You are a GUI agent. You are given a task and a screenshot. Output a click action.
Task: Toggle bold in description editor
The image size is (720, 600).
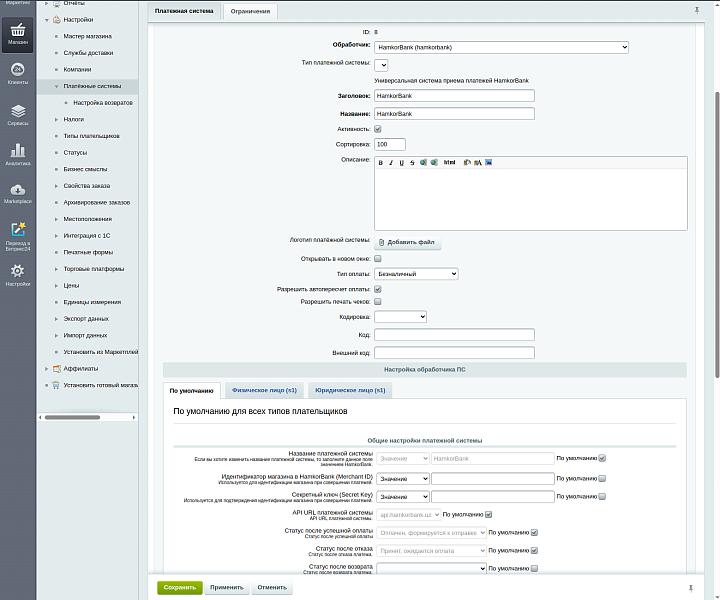point(381,162)
